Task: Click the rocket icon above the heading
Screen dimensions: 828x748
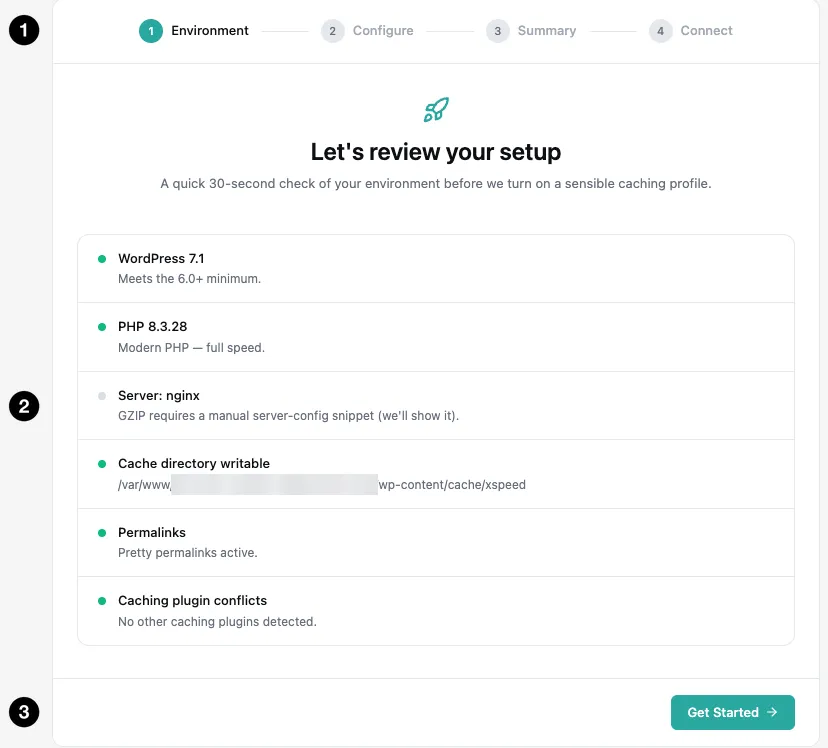Action: coord(436,110)
